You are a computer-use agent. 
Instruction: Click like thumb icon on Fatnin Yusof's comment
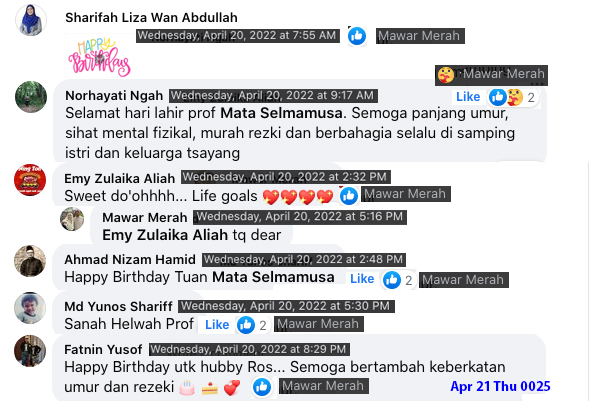tap(262, 387)
